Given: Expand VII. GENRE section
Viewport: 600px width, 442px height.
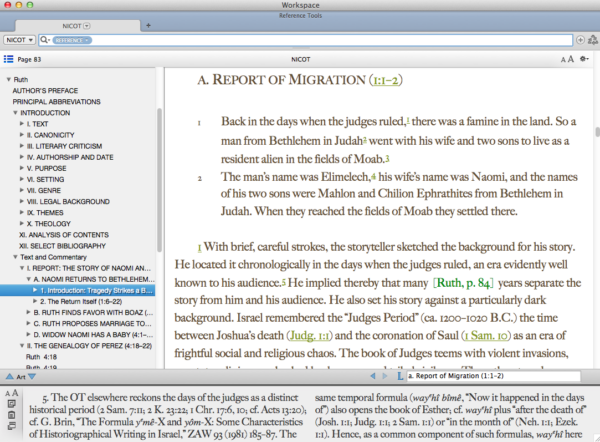Looking at the screenshot, I should point(22,190).
